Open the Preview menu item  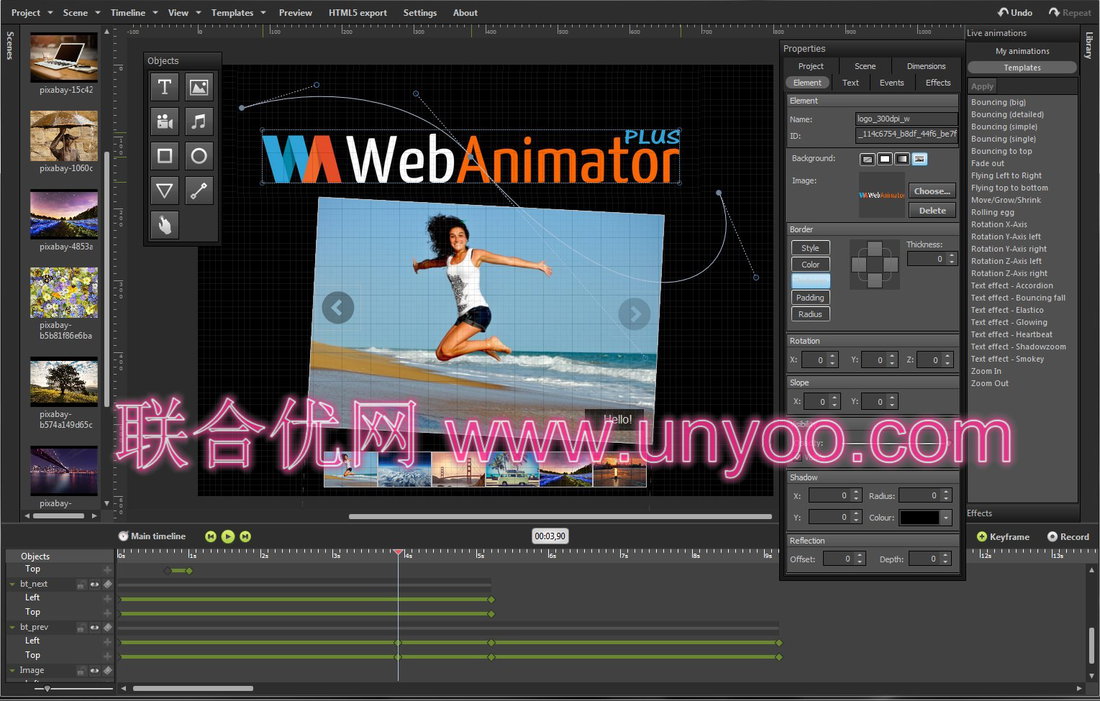point(295,13)
